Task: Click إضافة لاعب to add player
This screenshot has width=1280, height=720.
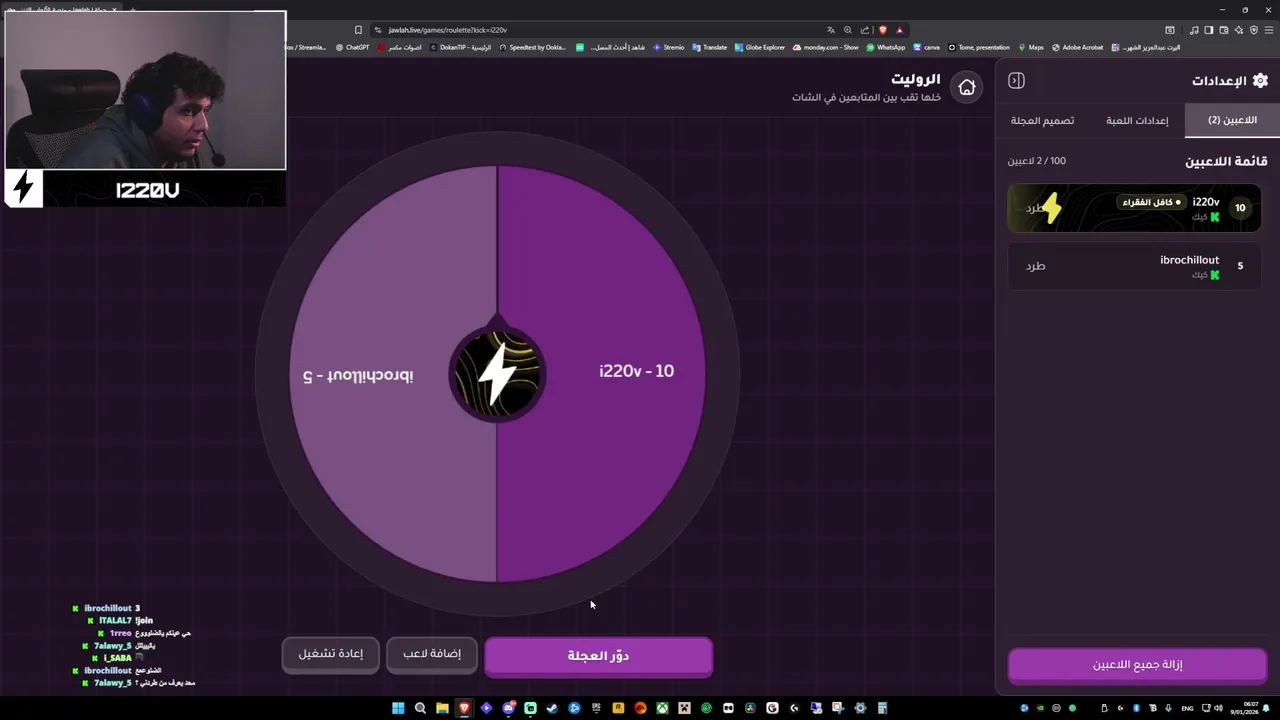Action: point(432,654)
